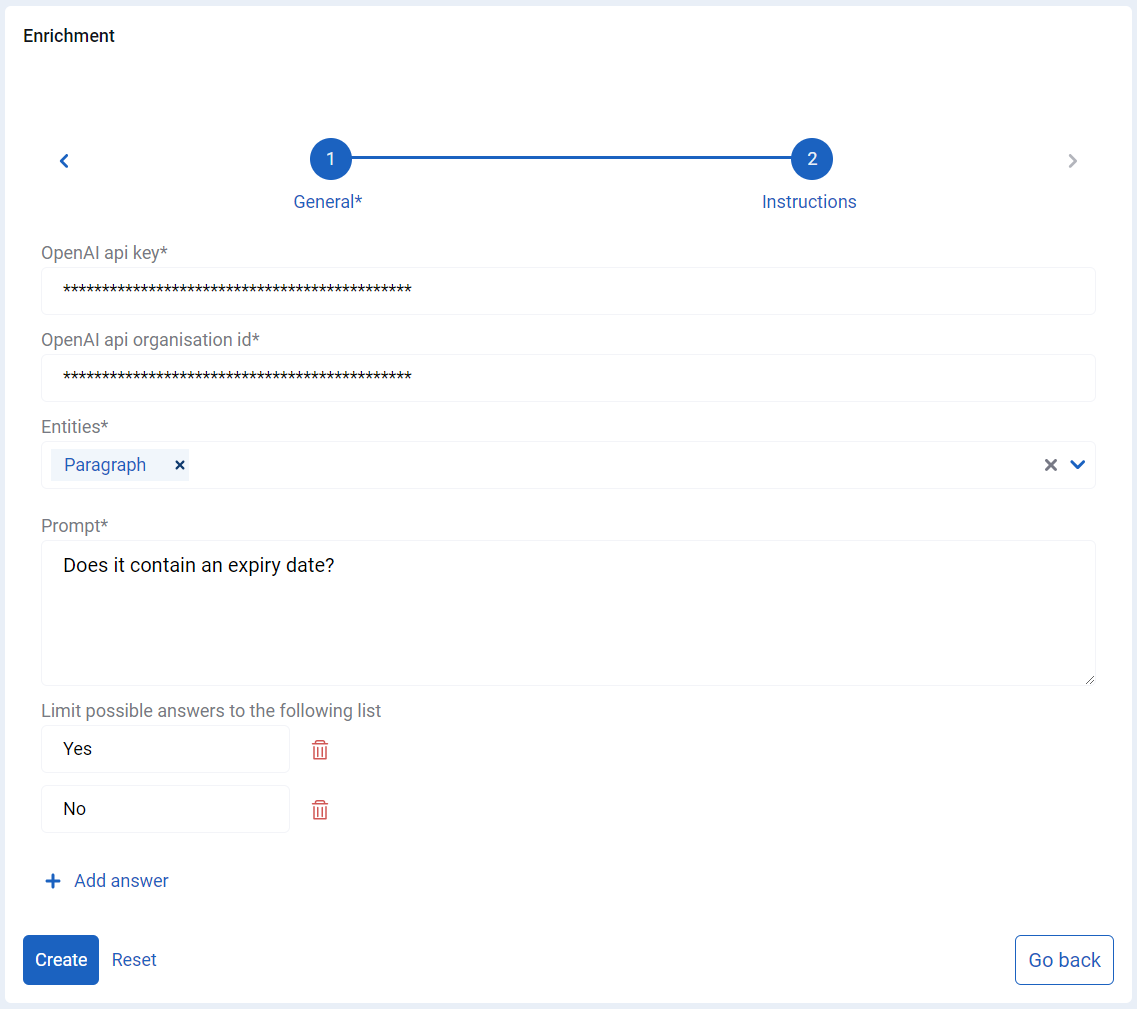Click the Enrichment heading
Screen dimensions: 1137x1009
click(69, 36)
